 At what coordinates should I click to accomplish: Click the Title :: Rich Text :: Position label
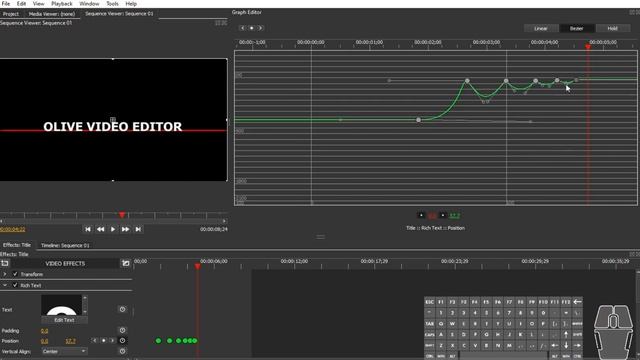coord(435,228)
